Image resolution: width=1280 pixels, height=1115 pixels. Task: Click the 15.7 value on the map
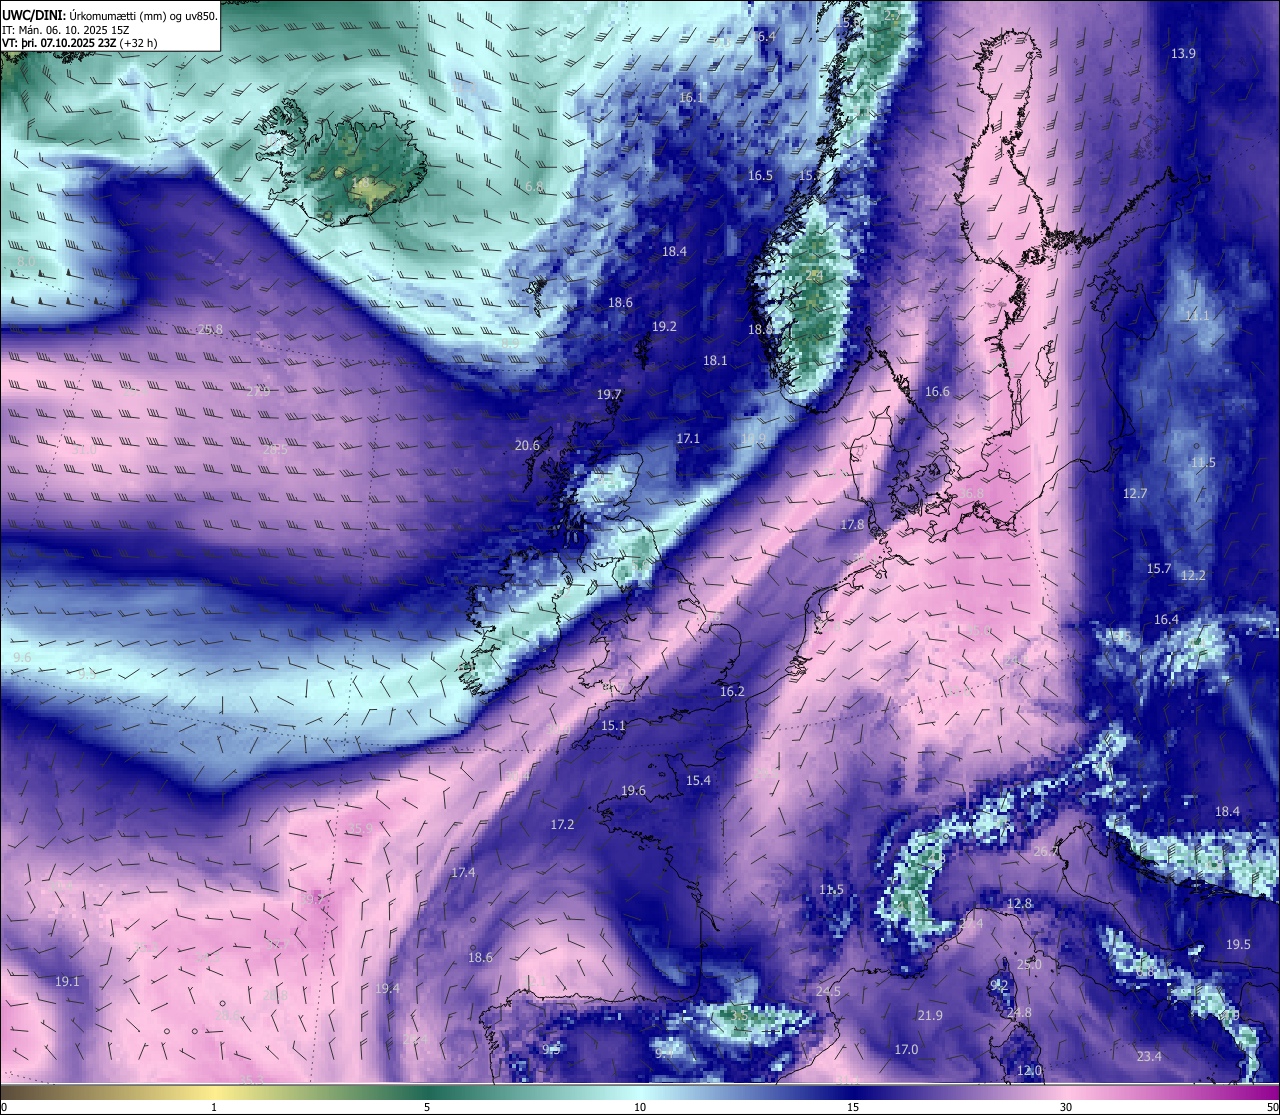(1158, 569)
